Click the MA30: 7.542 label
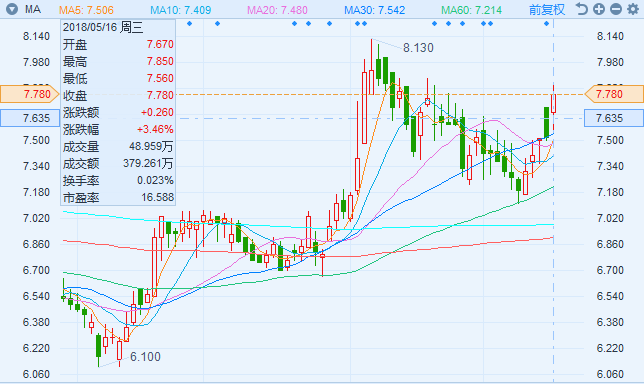644x384 pixels. coord(375,9)
